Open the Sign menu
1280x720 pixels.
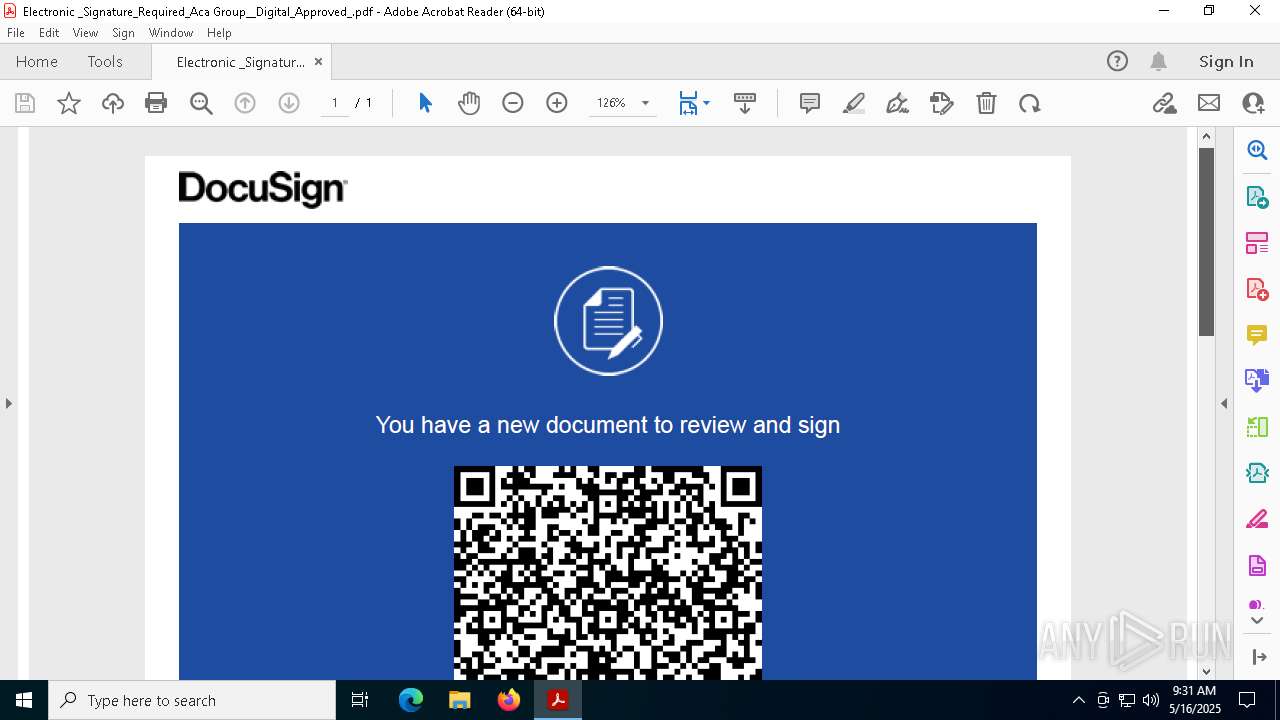coord(123,33)
